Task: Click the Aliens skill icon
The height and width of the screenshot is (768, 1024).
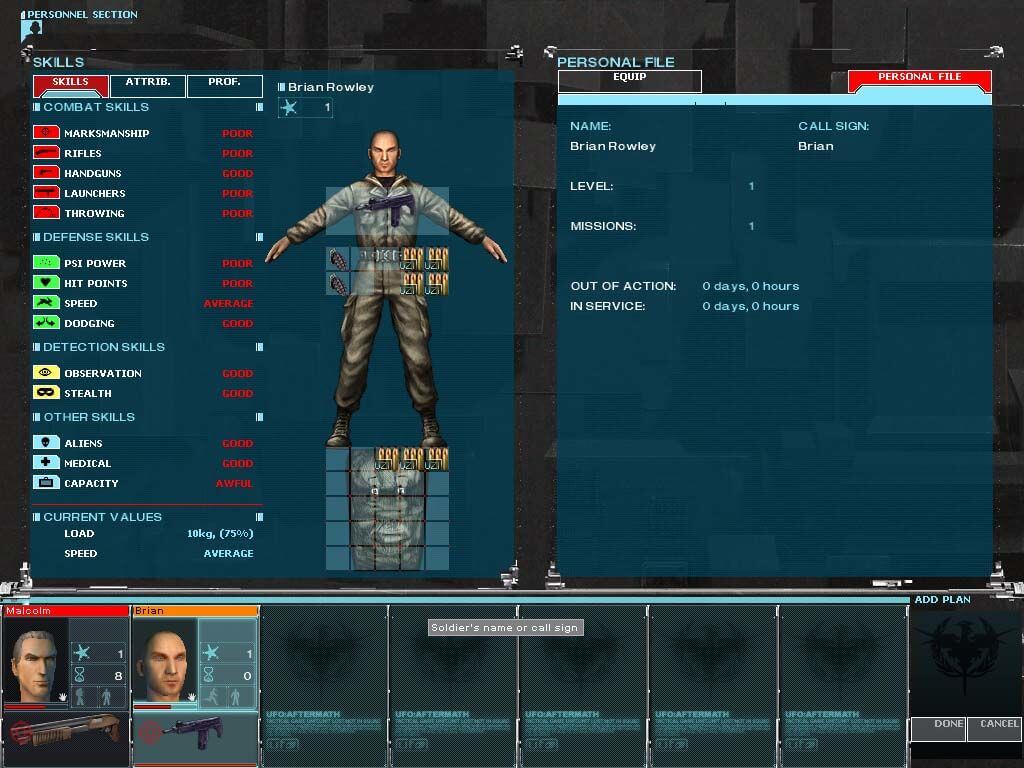Action: [x=46, y=443]
